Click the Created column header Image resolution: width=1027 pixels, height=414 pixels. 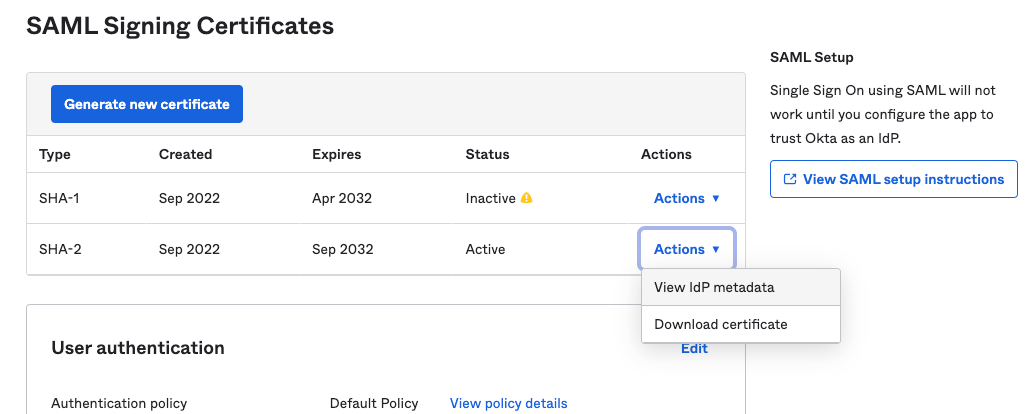tap(185, 154)
